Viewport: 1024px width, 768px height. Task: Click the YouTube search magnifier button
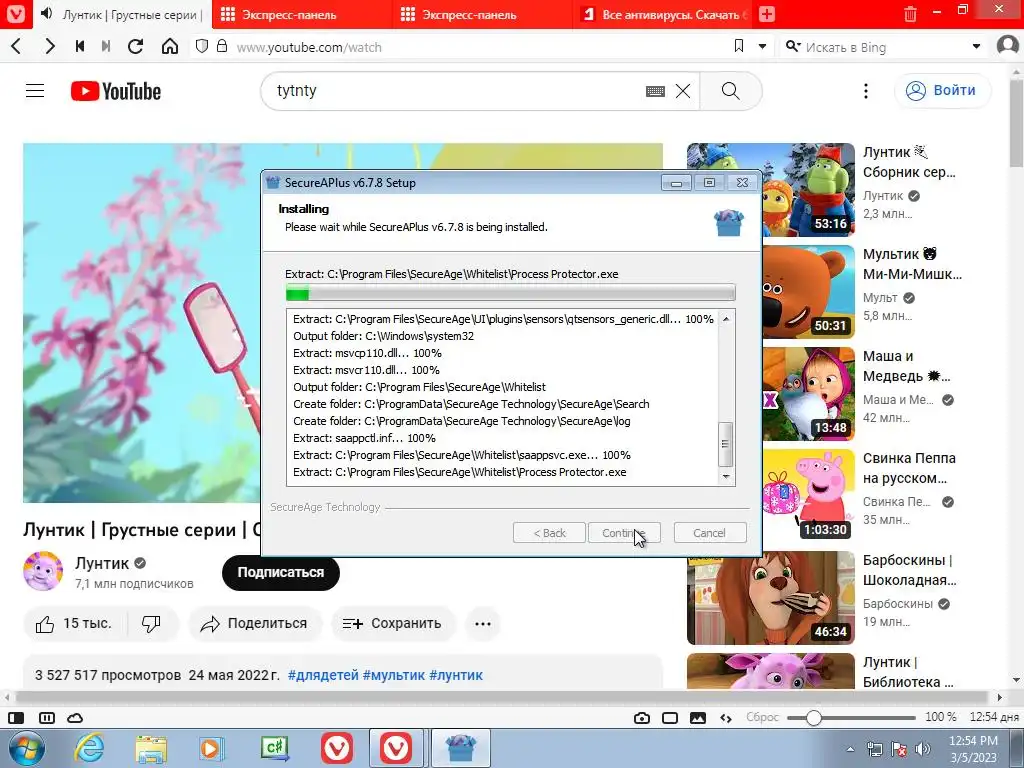731,91
